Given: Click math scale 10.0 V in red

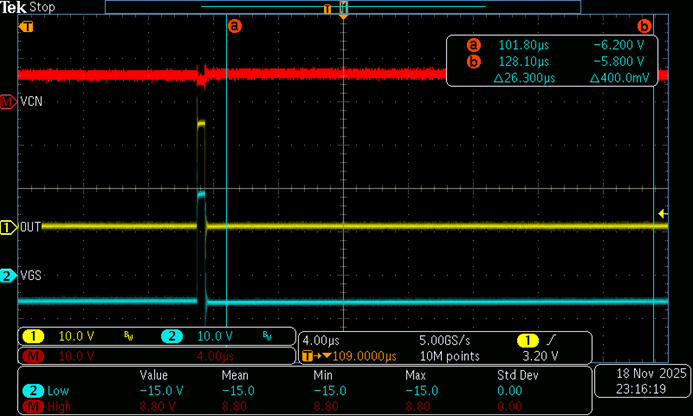Looking at the screenshot, I should (x=76, y=356).
